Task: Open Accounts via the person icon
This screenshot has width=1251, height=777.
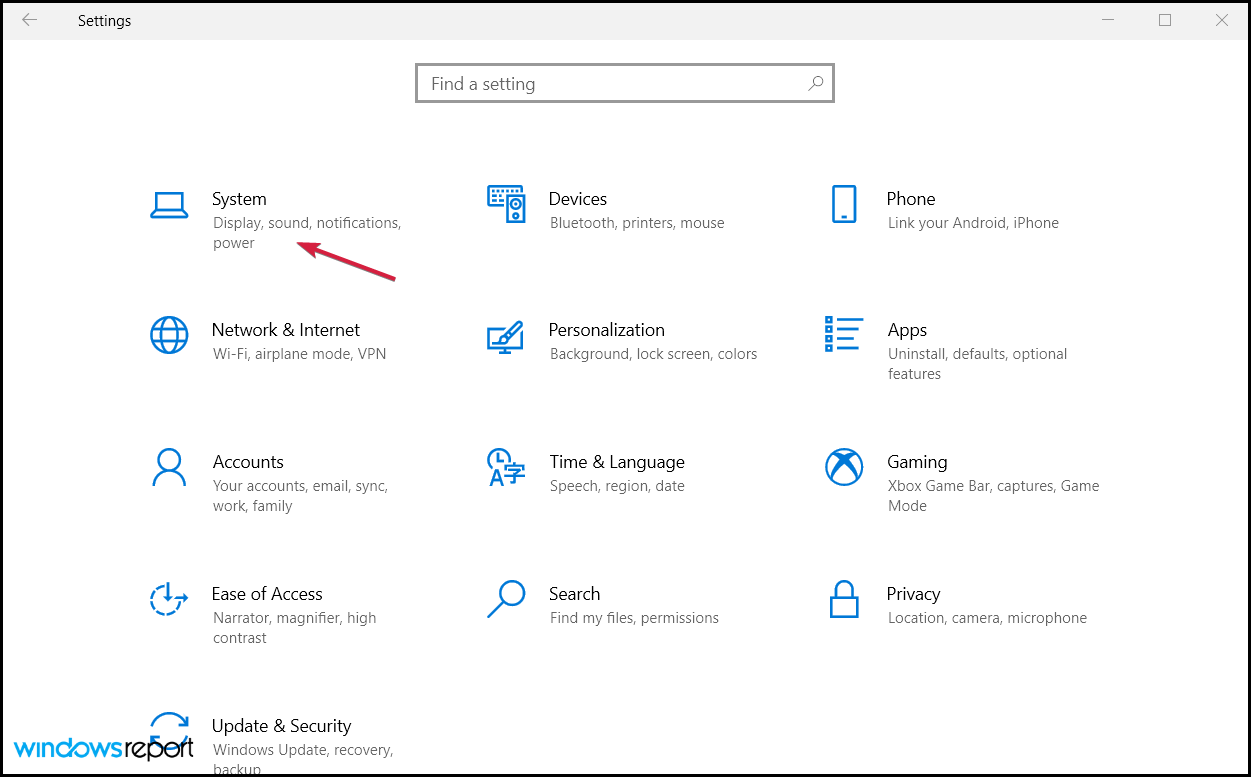Action: (x=169, y=467)
